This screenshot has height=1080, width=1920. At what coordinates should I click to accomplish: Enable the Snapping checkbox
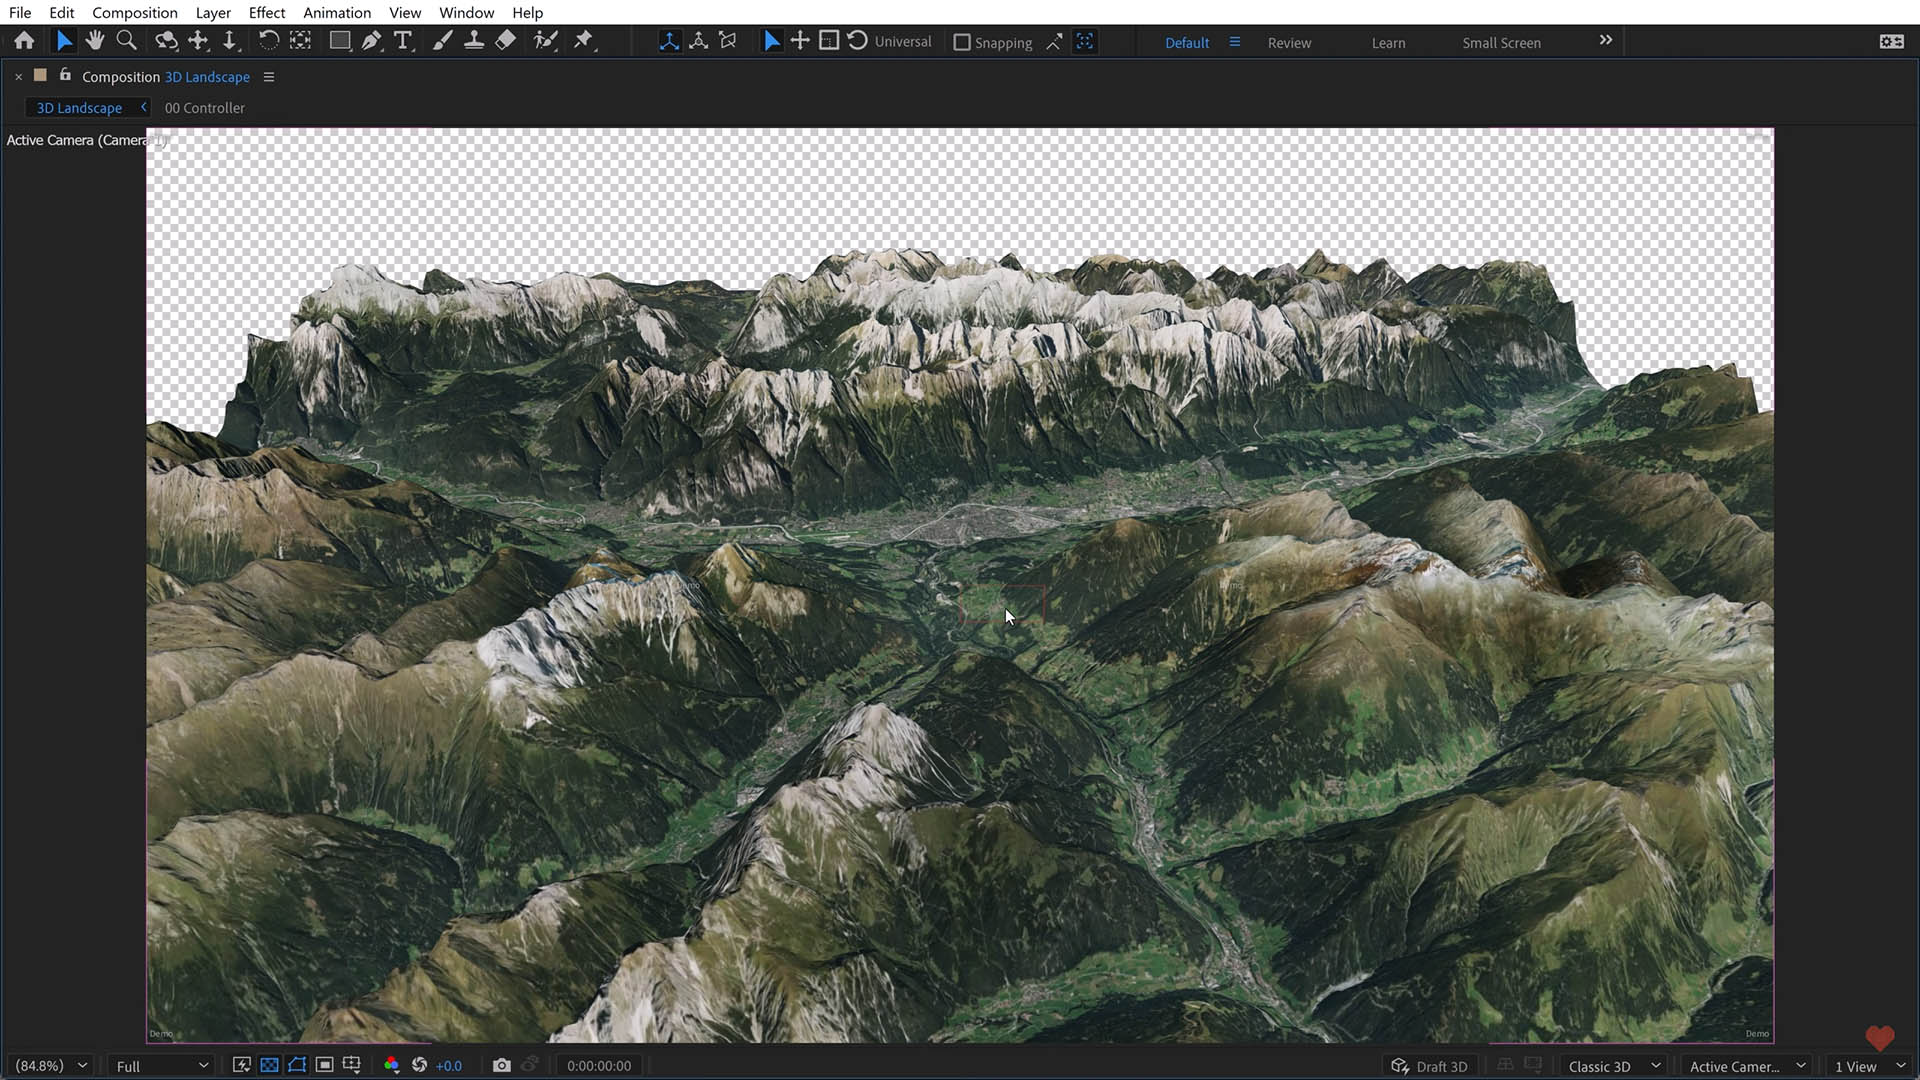click(x=963, y=42)
